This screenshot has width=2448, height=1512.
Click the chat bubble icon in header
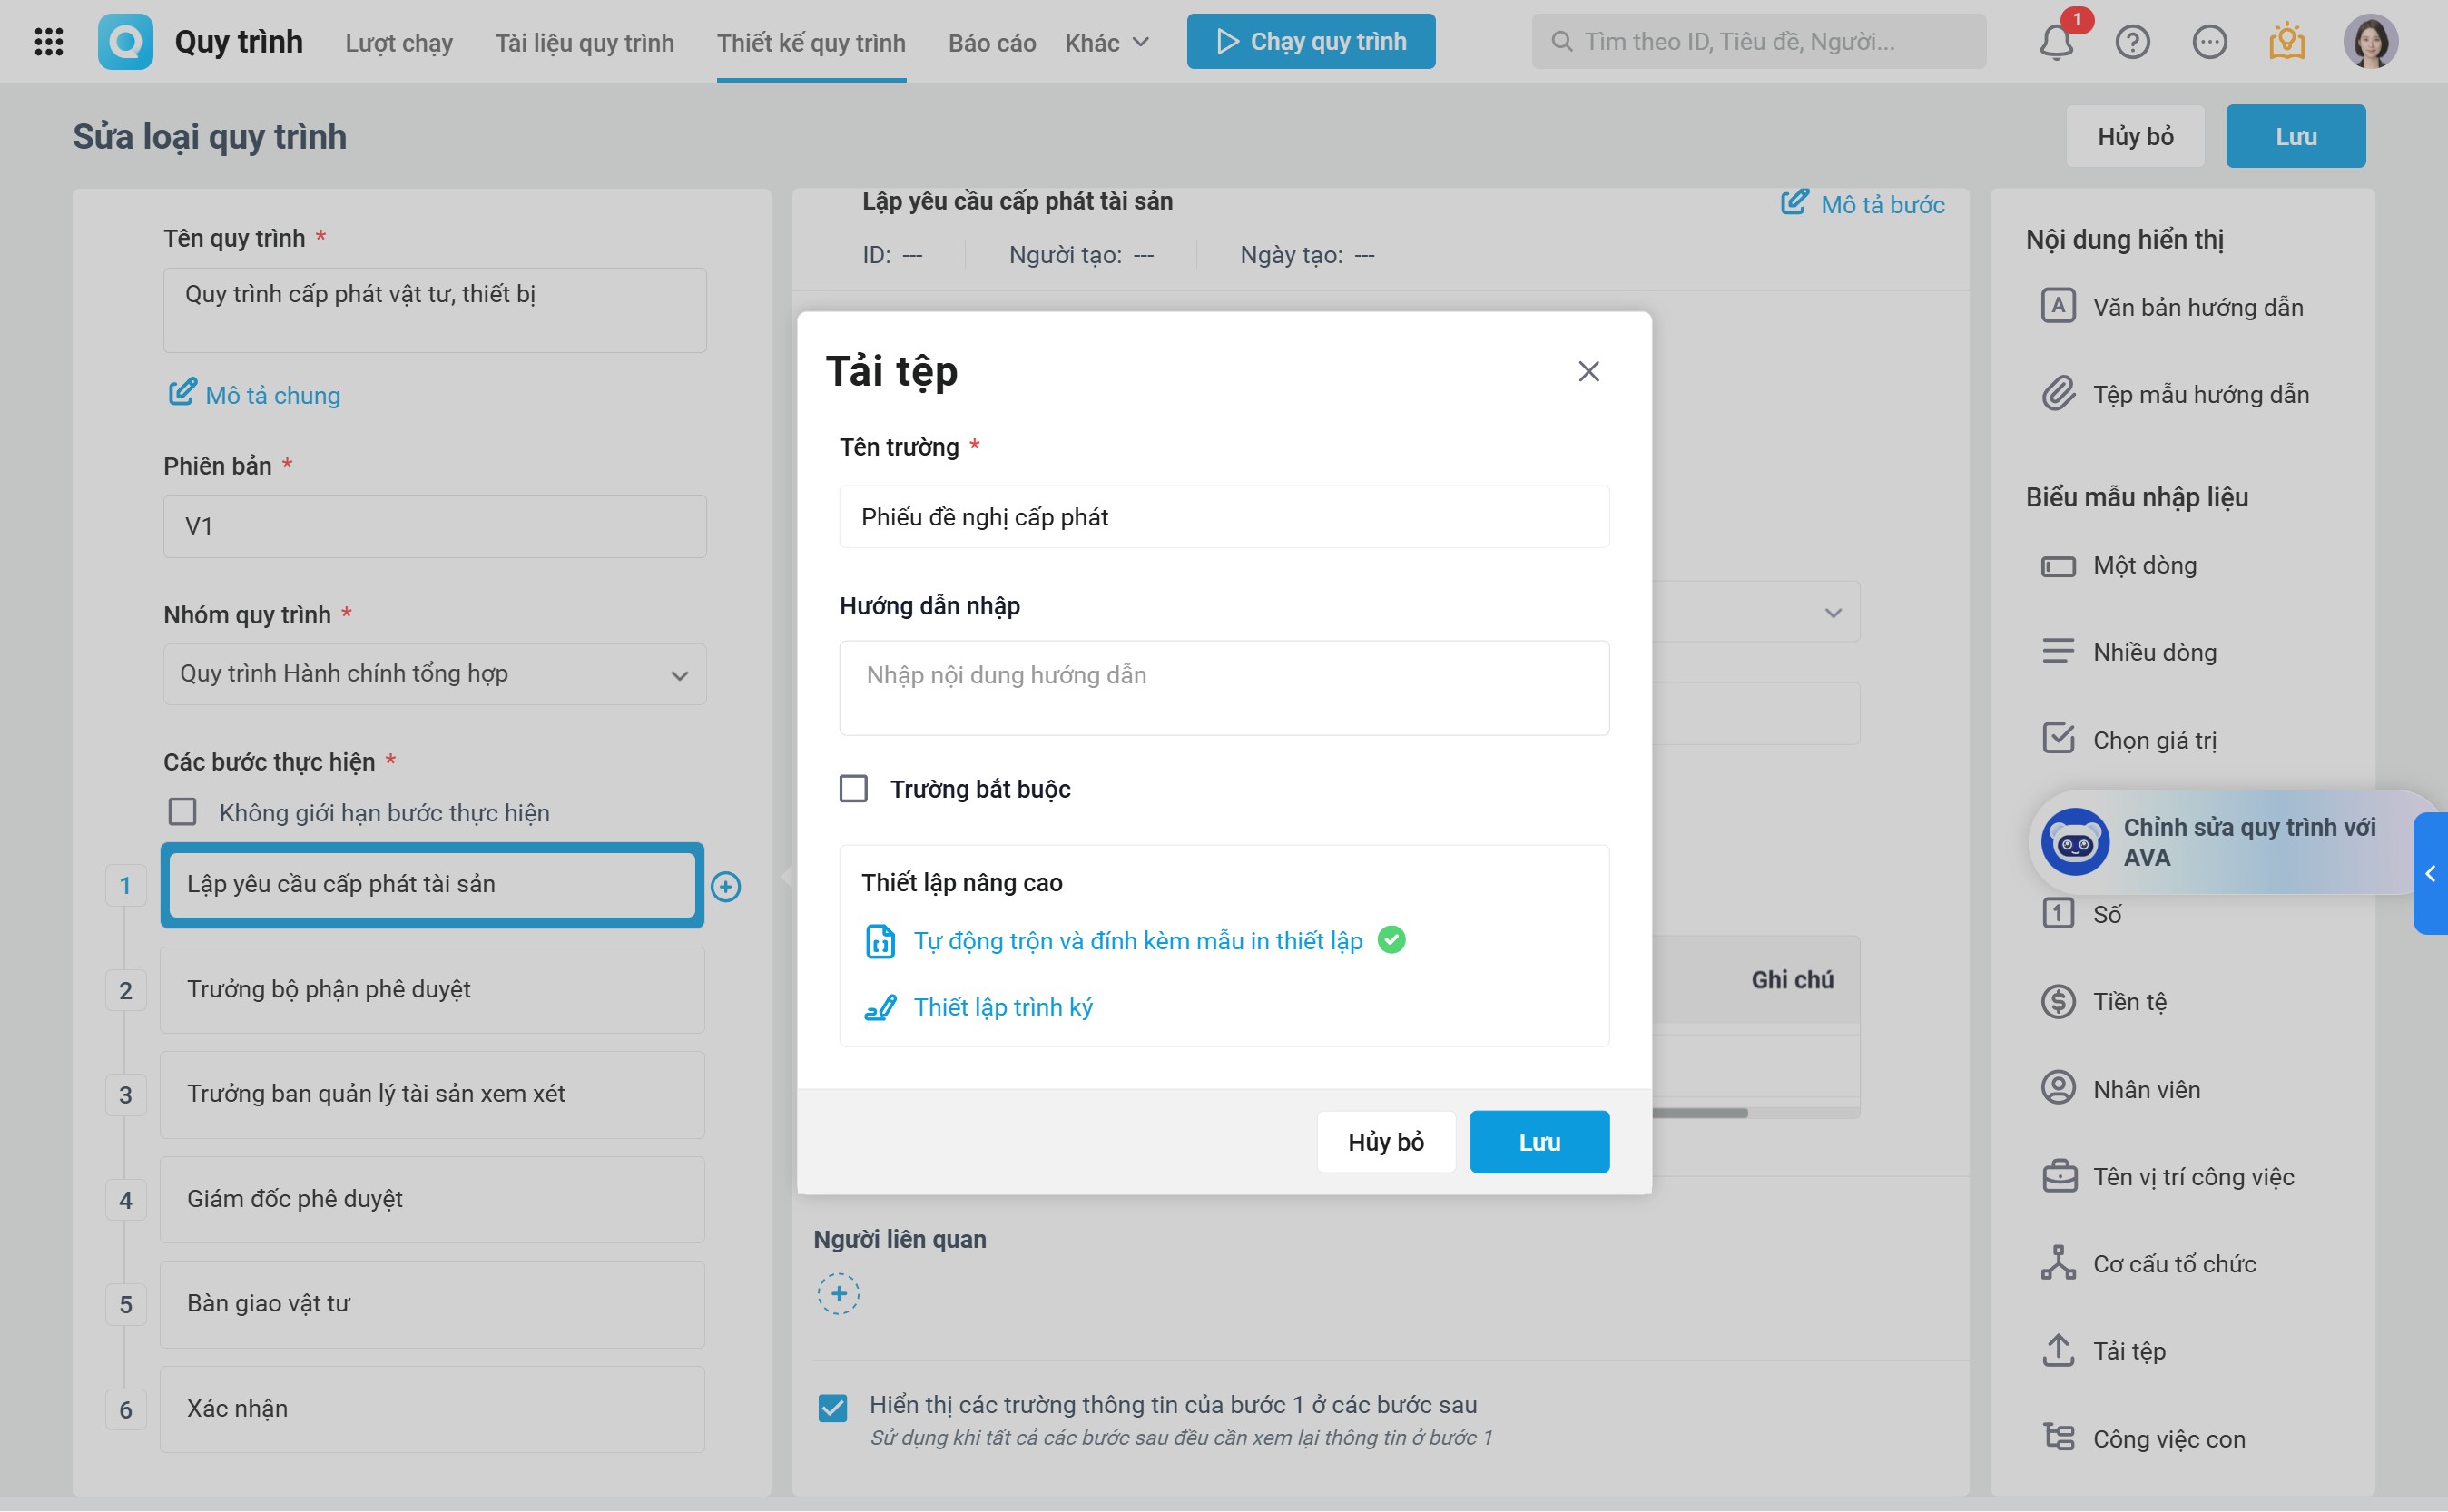click(2209, 42)
